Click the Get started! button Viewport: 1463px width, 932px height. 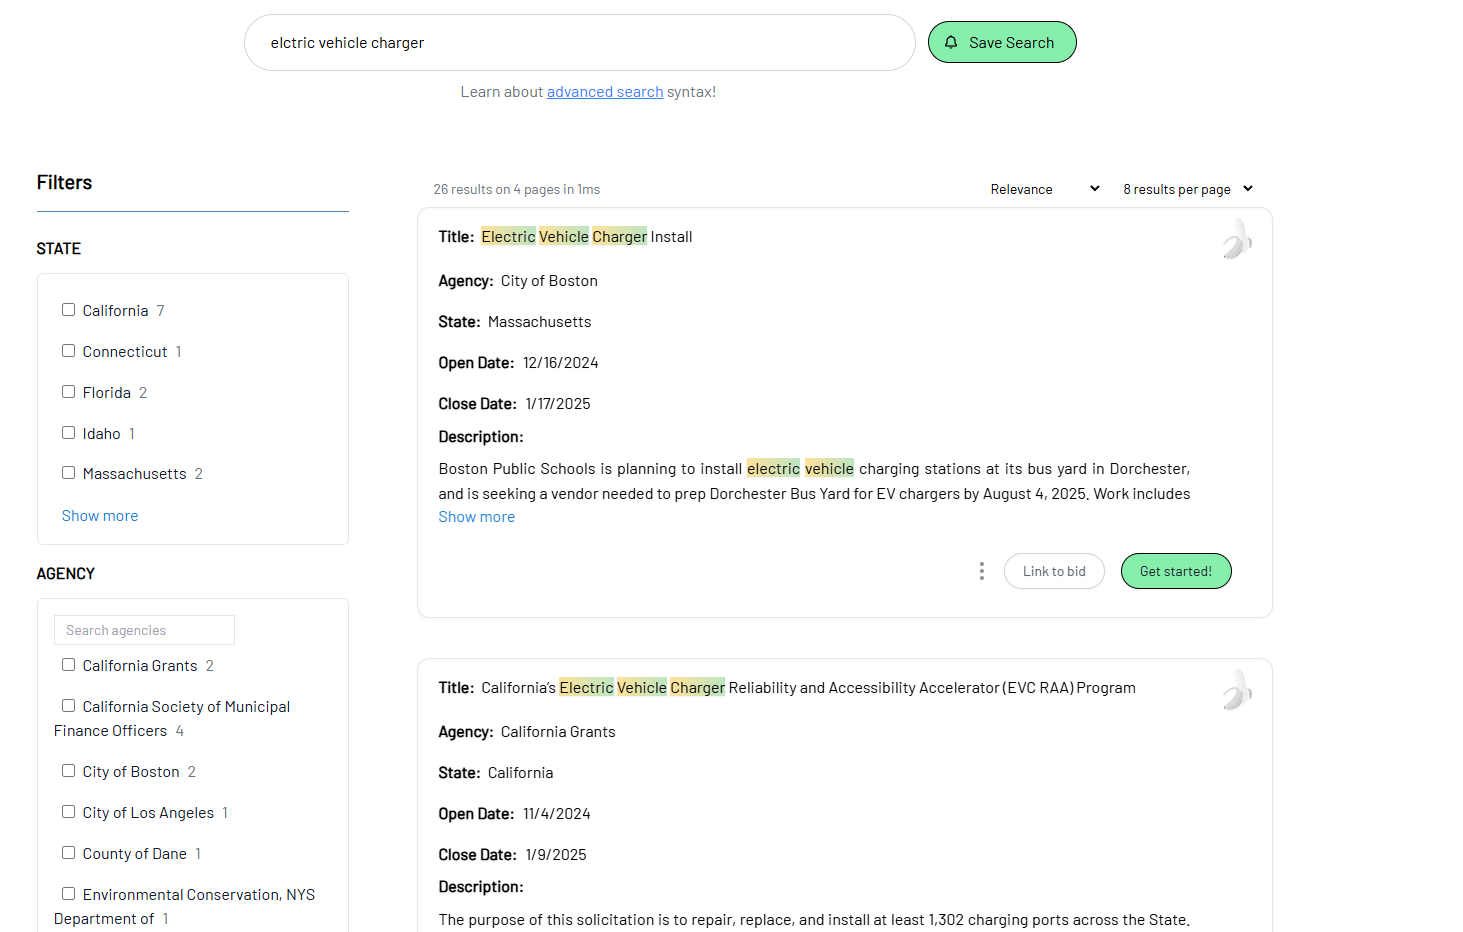1176,571
